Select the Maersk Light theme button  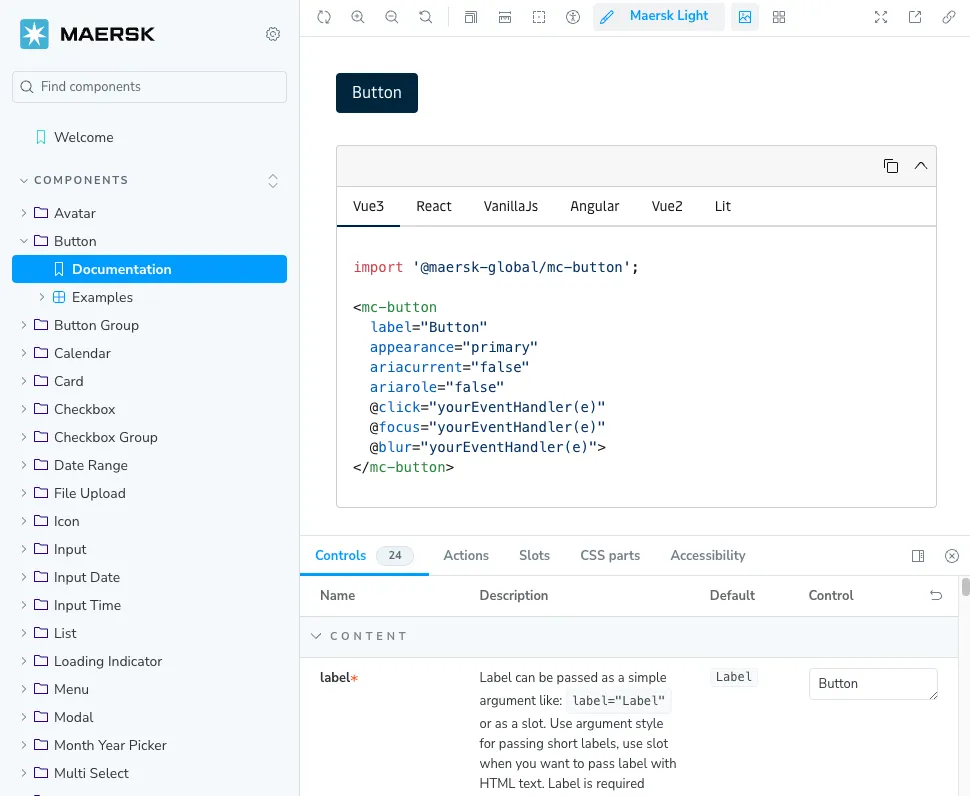(x=659, y=16)
